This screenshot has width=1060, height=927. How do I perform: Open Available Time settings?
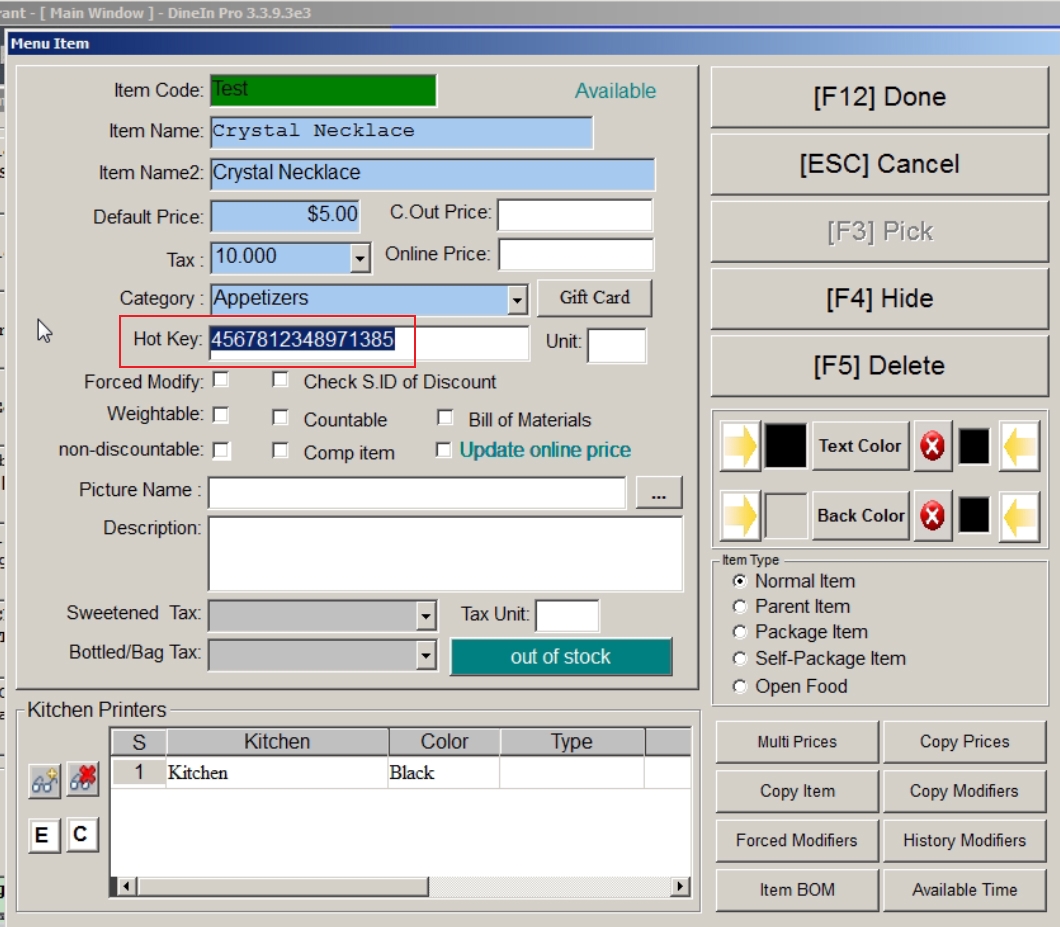tap(964, 890)
